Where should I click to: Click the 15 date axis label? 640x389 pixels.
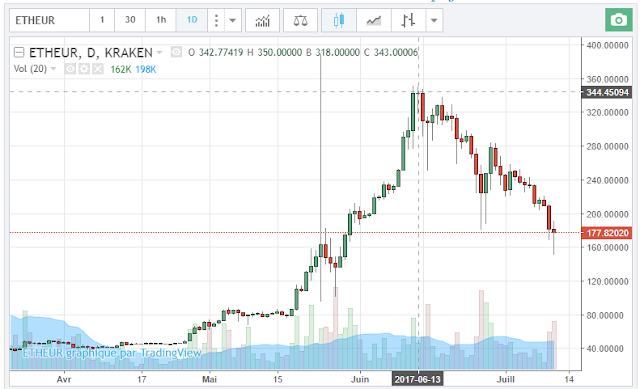pos(278,379)
